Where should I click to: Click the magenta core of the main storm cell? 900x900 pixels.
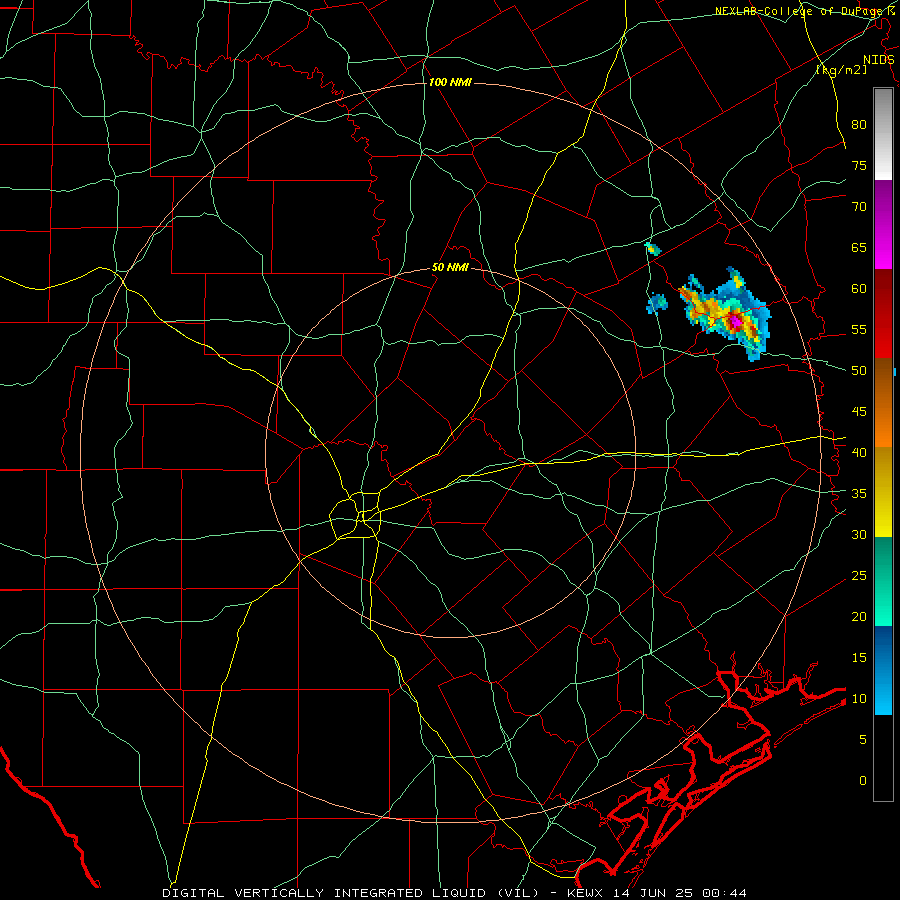[x=735, y=321]
